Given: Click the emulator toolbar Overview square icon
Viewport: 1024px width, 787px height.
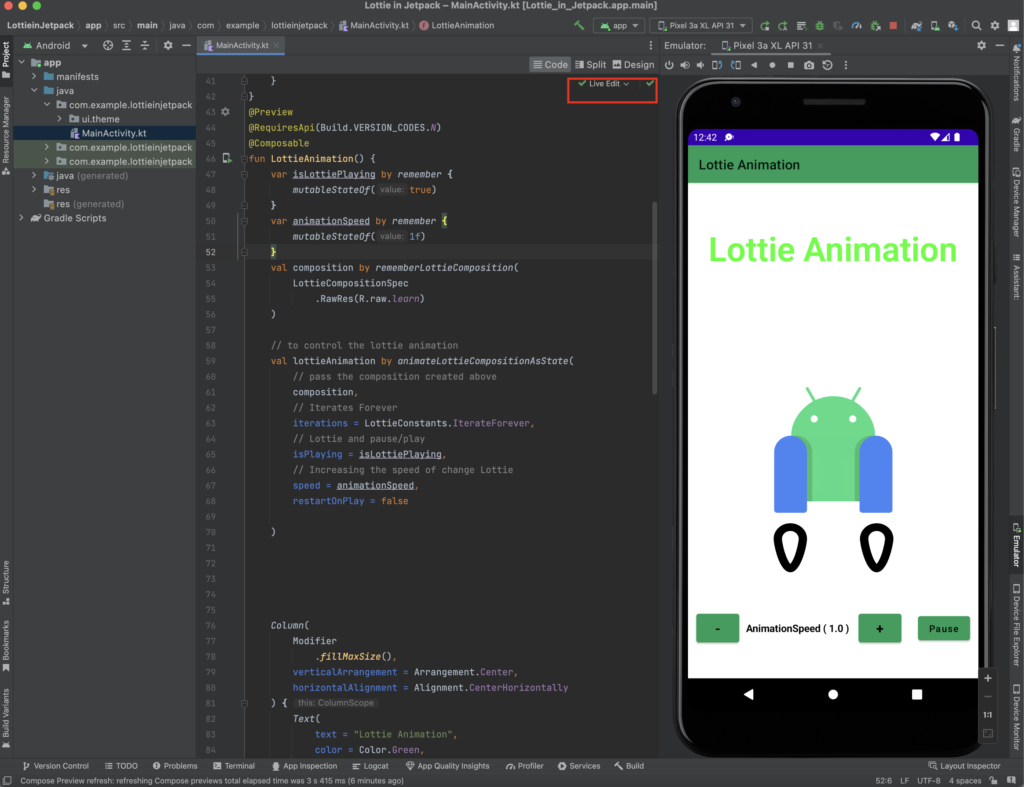Looking at the screenshot, I should click(x=791, y=65).
